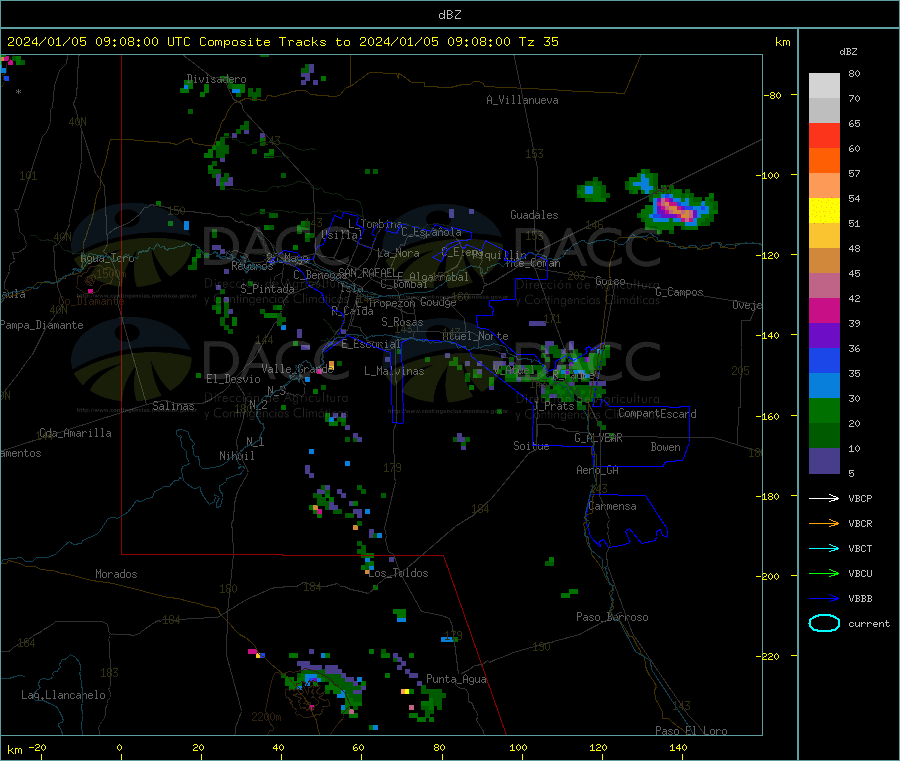Click the Divisadero map label
This screenshot has width=900, height=761.
[216, 79]
